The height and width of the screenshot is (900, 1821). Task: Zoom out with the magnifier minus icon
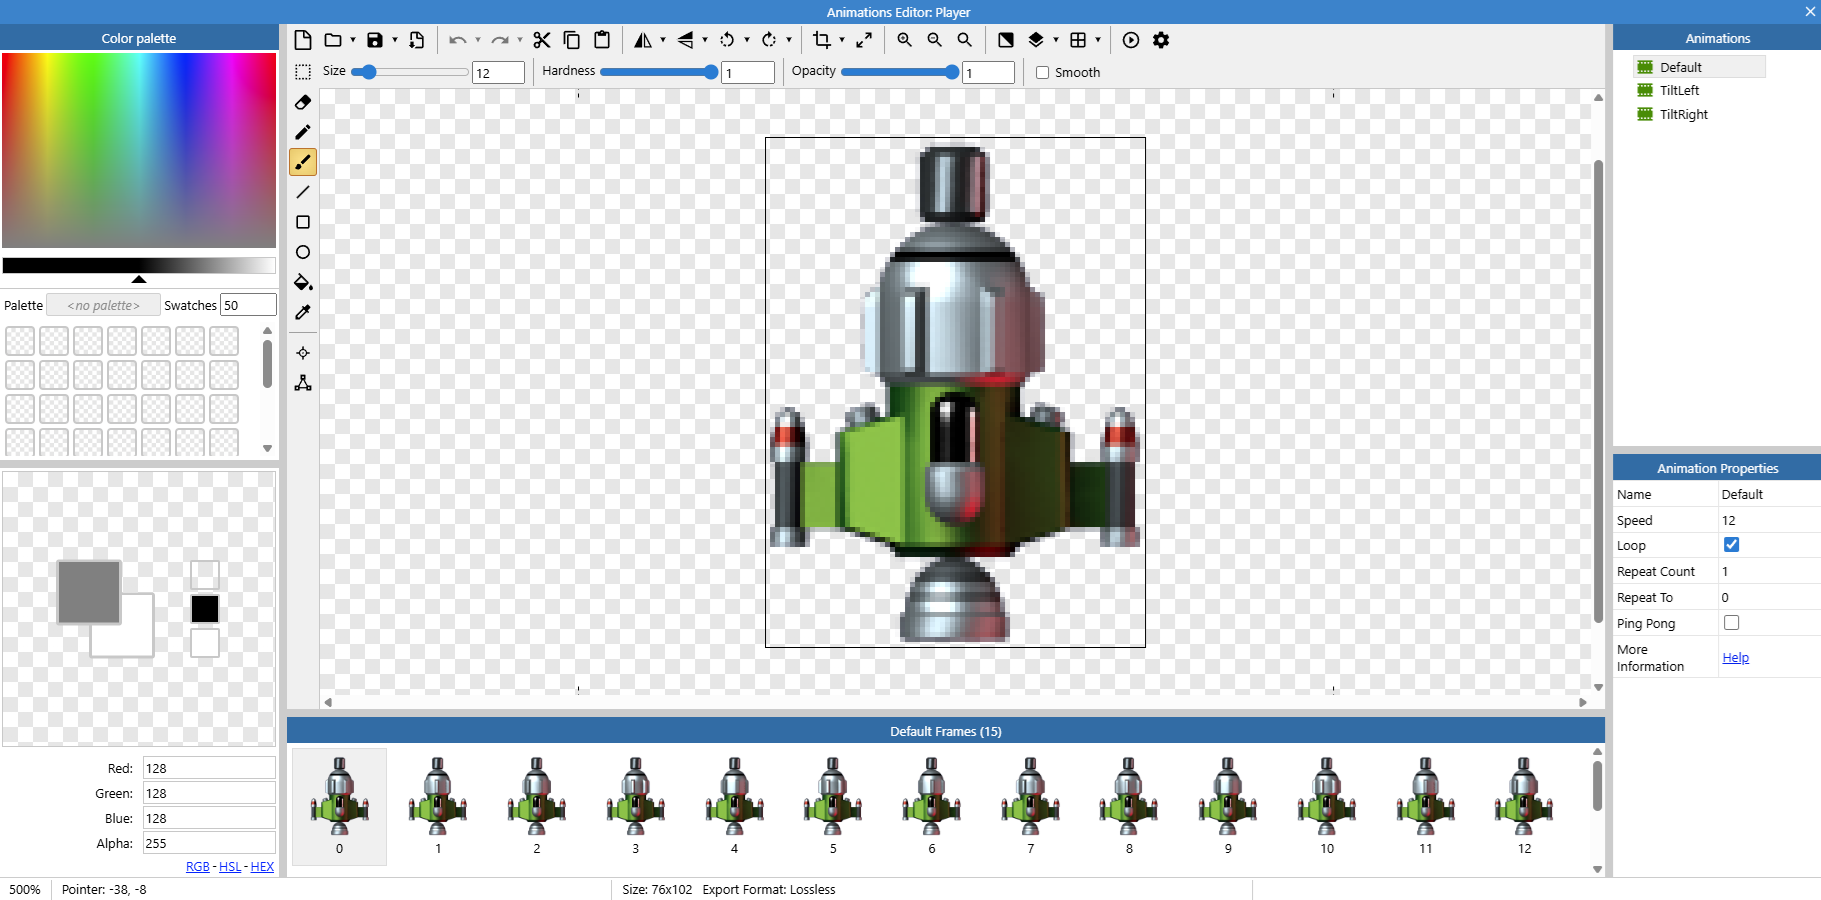934,40
